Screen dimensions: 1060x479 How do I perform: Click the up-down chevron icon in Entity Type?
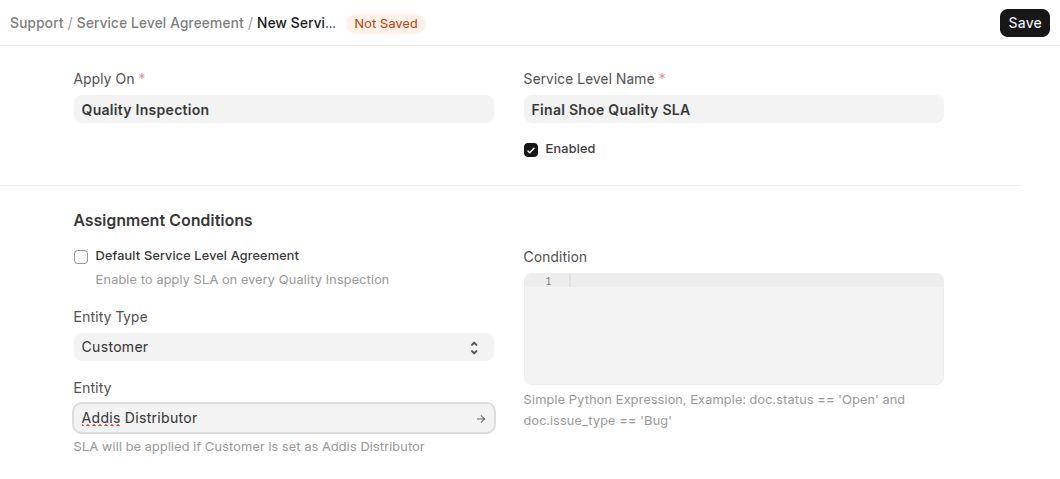[474, 347]
